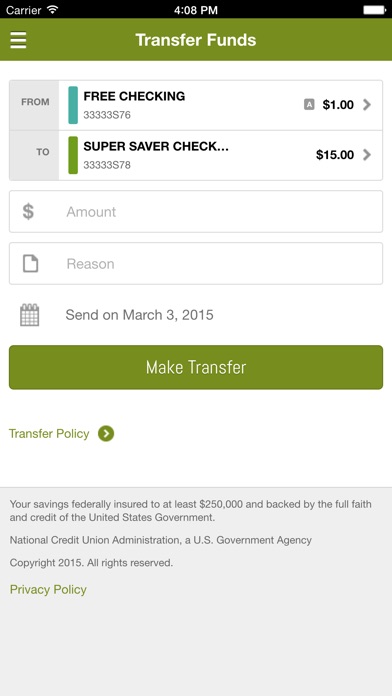This screenshot has width=392, height=696.
Task: Tap the green Super Saver color bar
Action: pos(73,155)
